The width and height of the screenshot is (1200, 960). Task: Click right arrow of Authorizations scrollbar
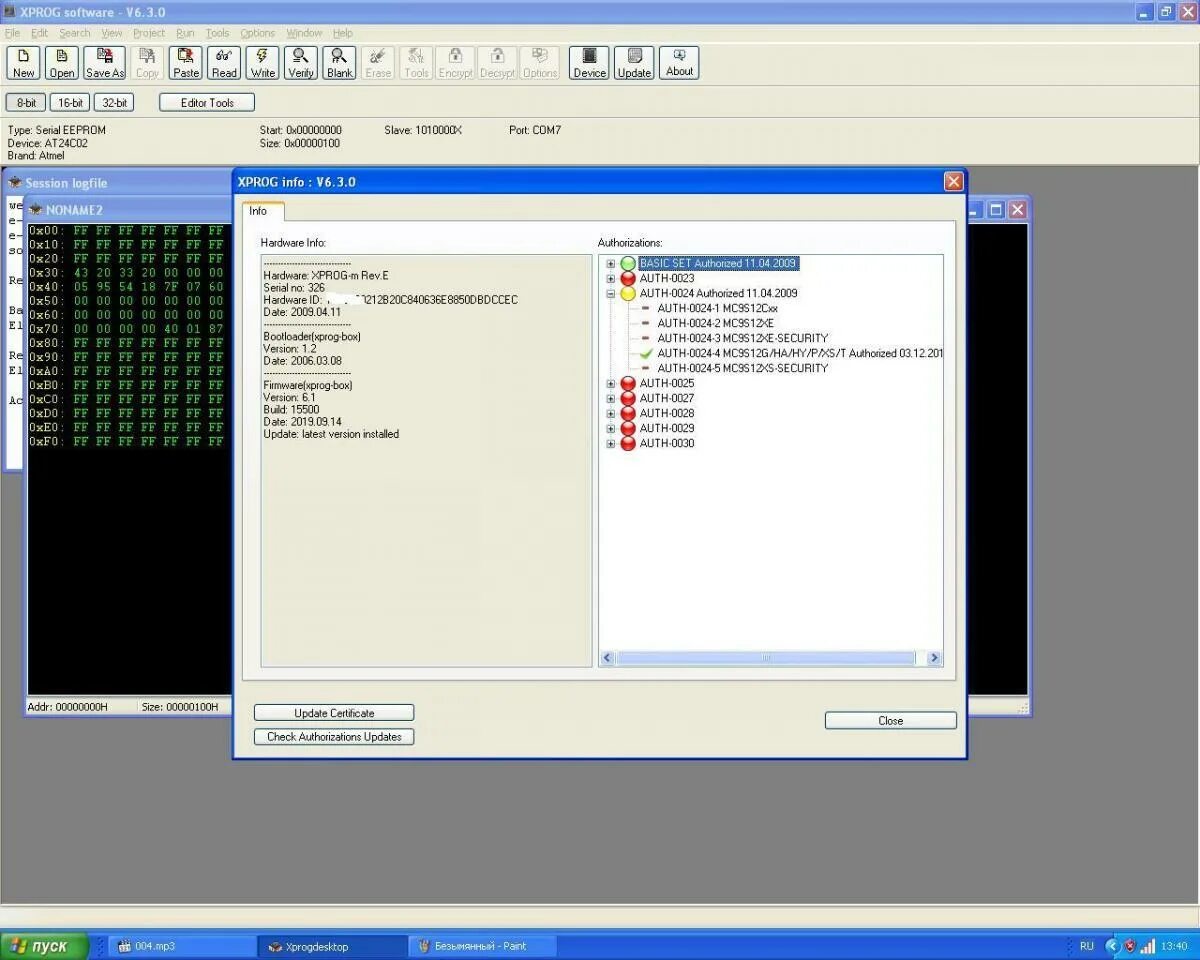[934, 658]
